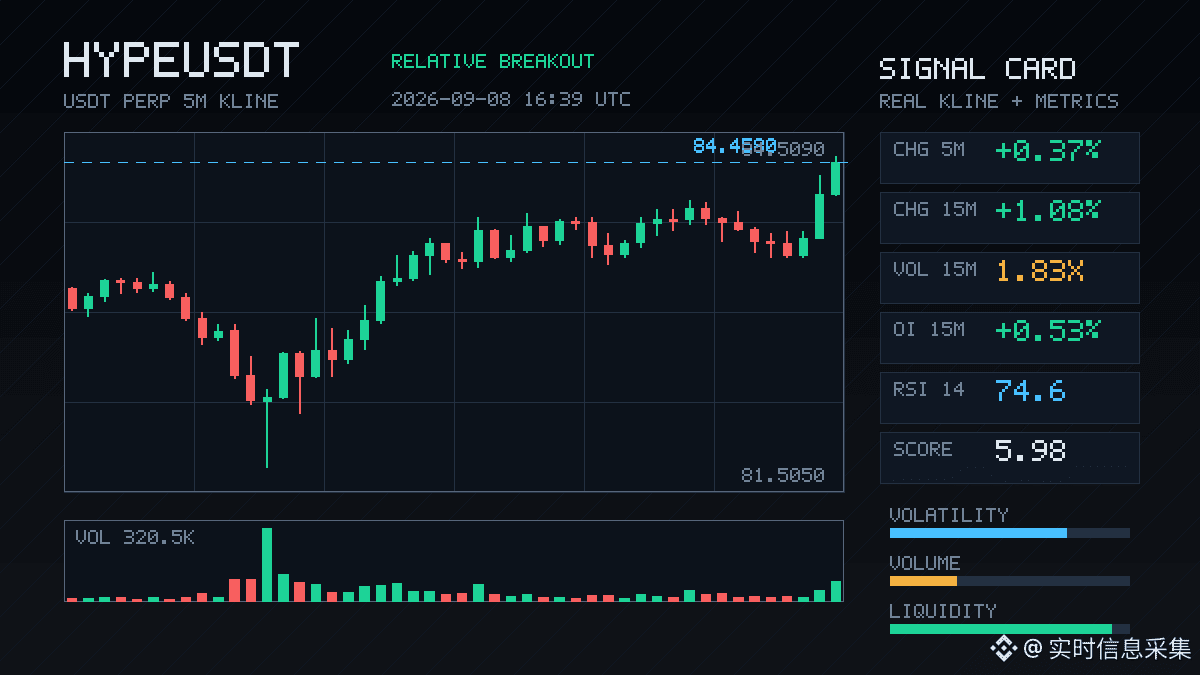Click the CHG 5M metric card
The image size is (1200, 675).
click(x=1009, y=157)
